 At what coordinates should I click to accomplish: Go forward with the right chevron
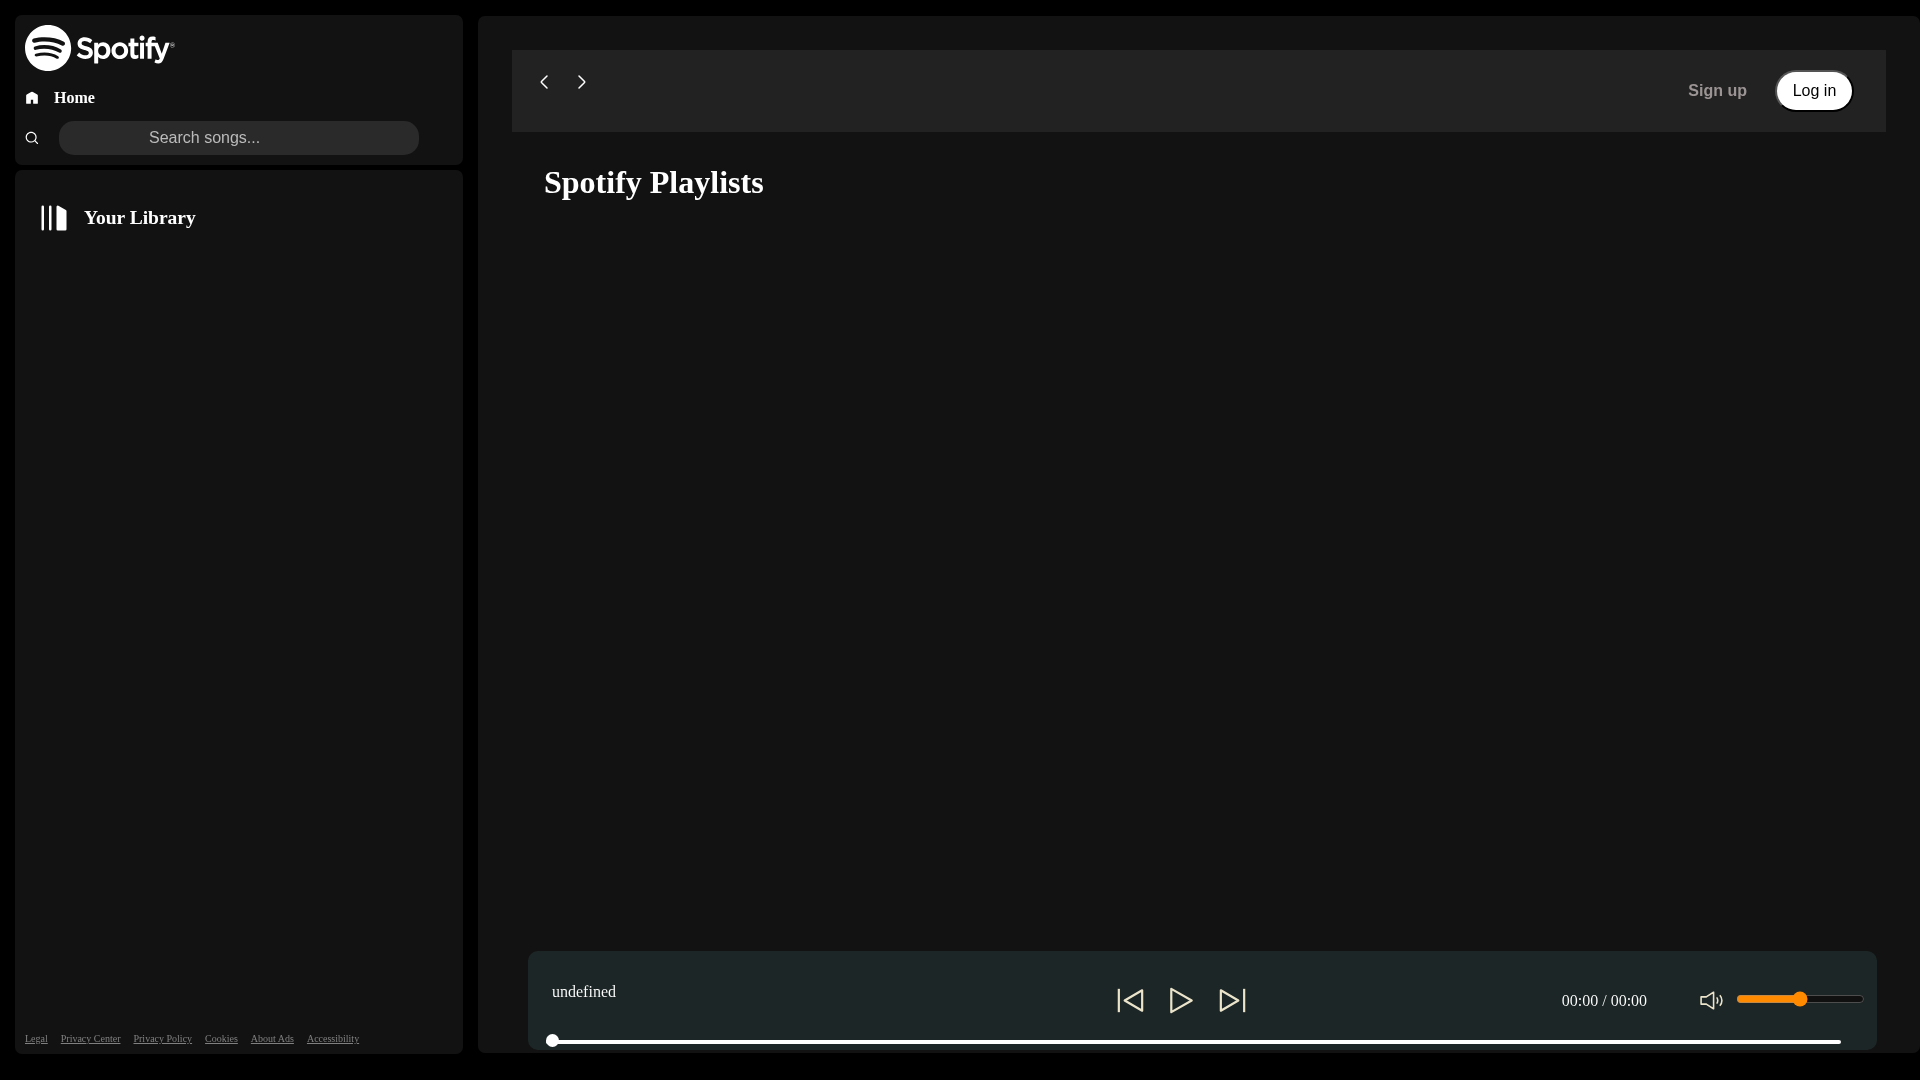click(581, 82)
